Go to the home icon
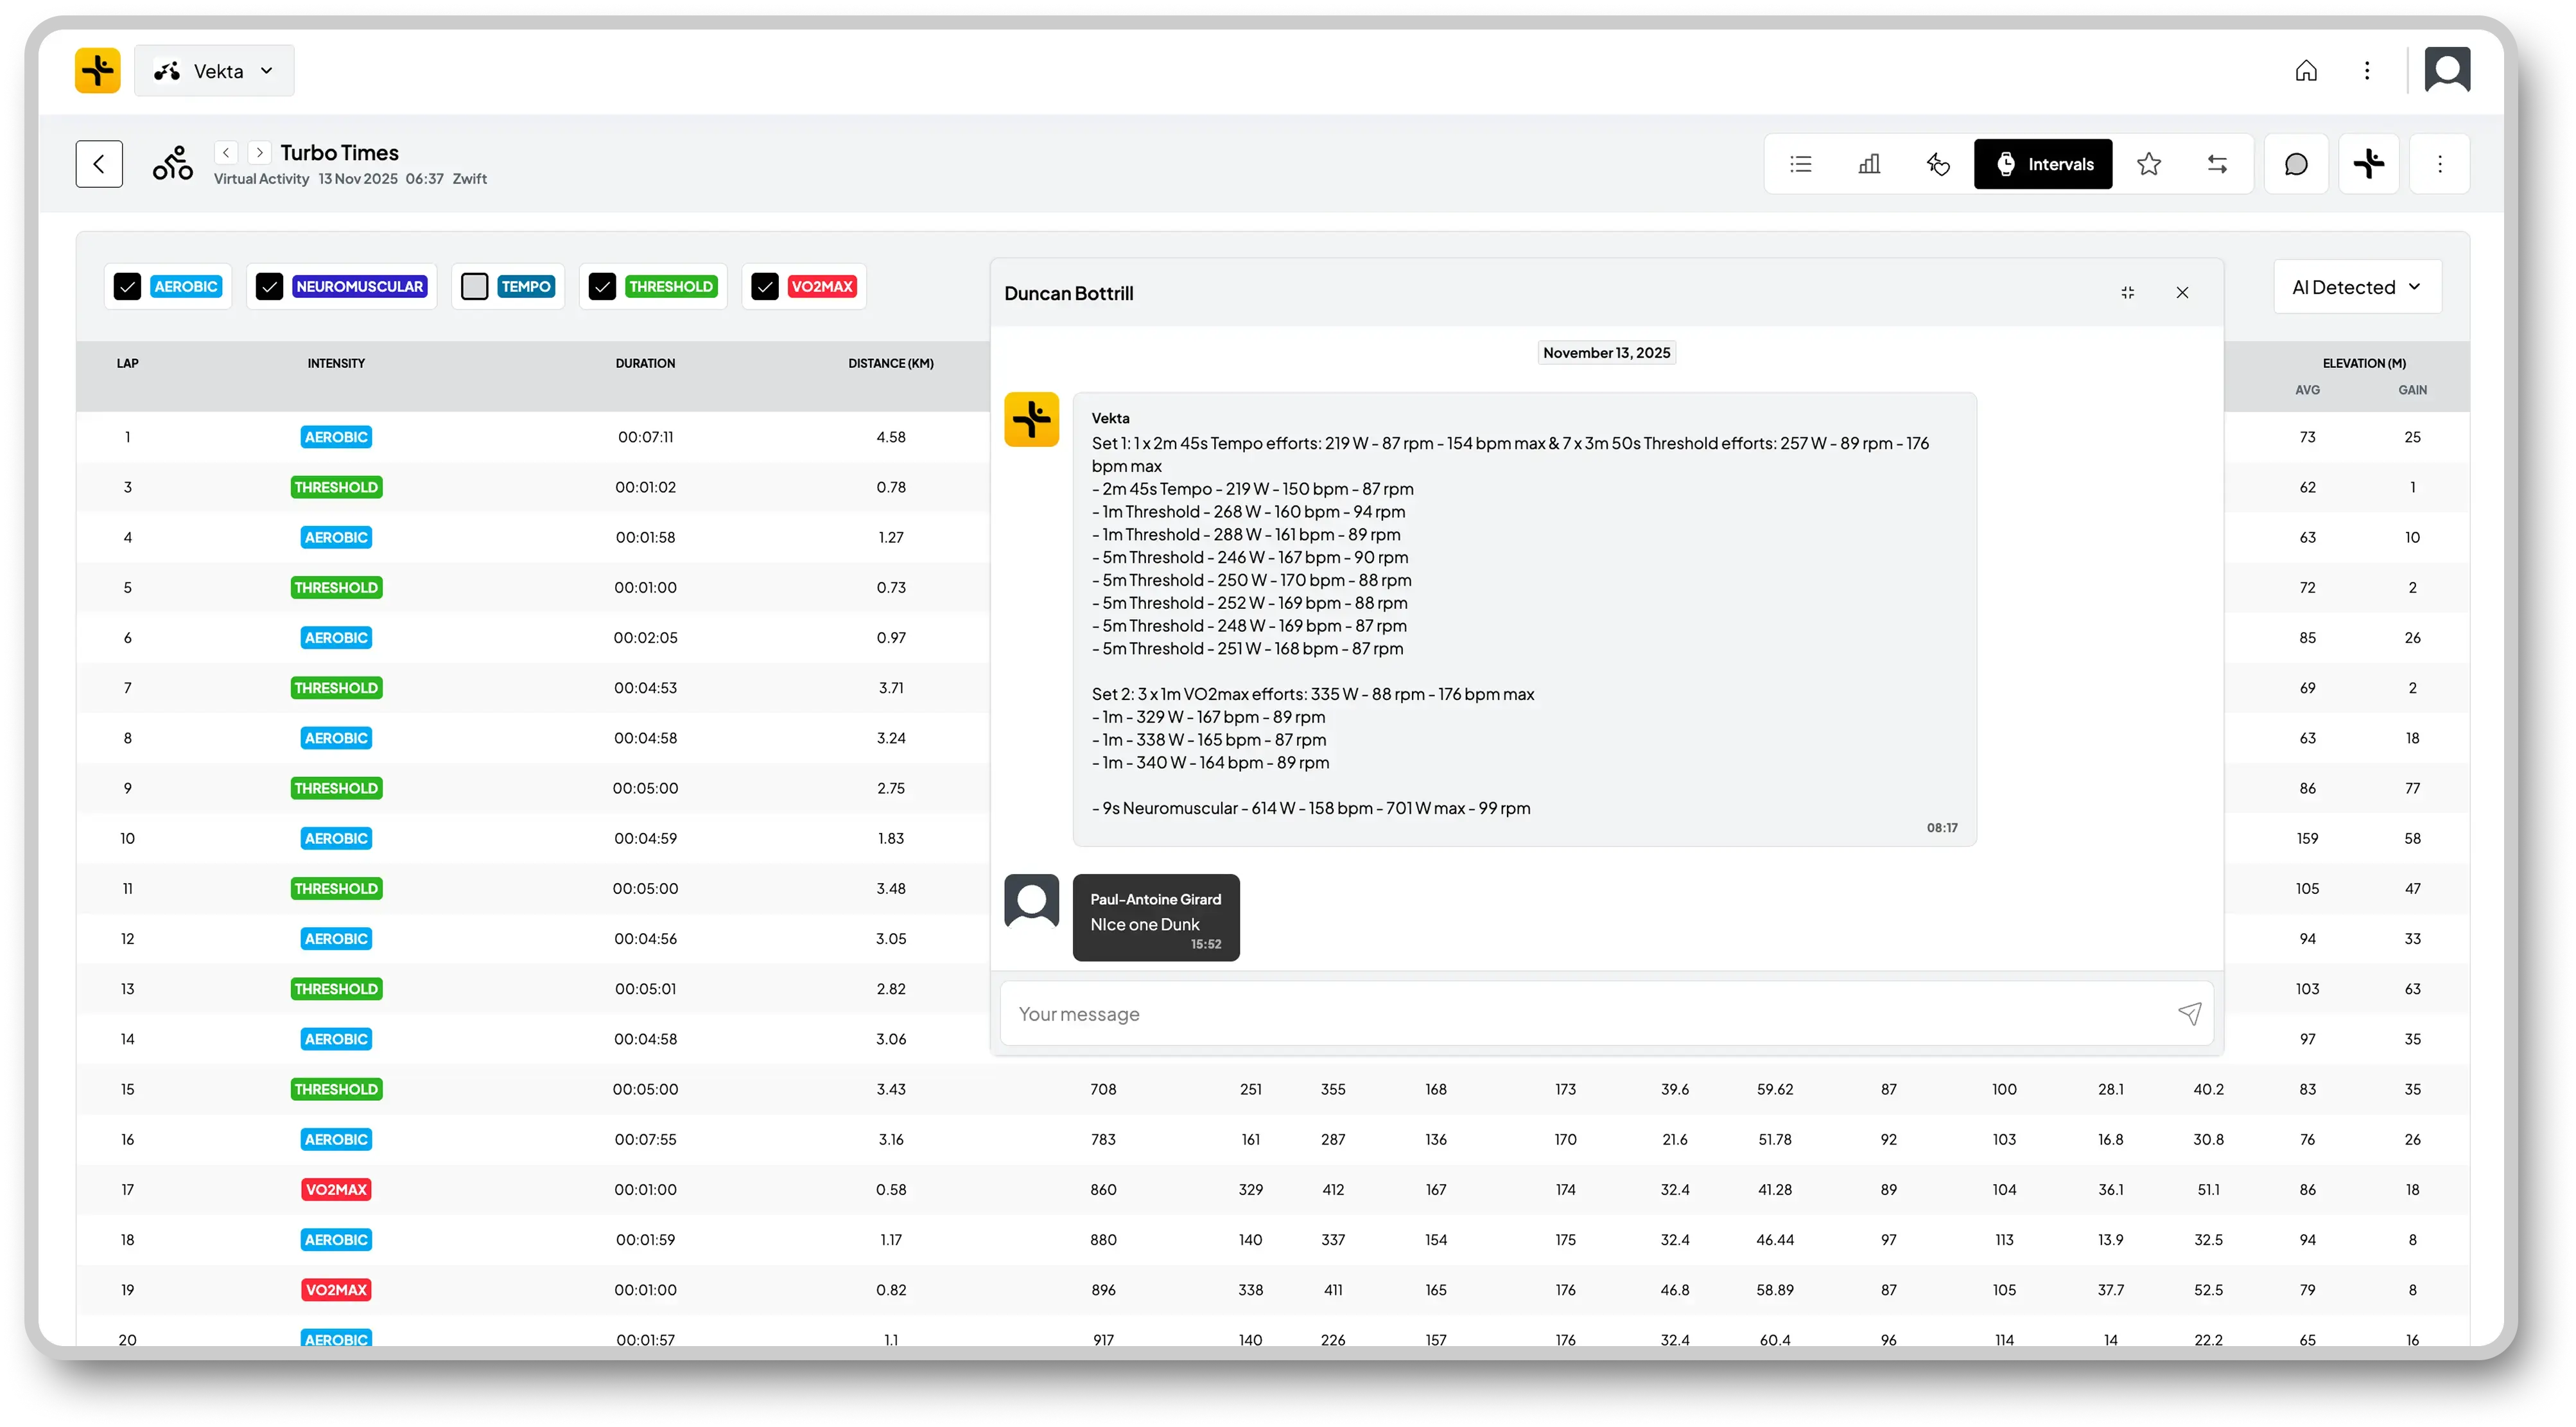2576x1427 pixels. (x=2306, y=71)
